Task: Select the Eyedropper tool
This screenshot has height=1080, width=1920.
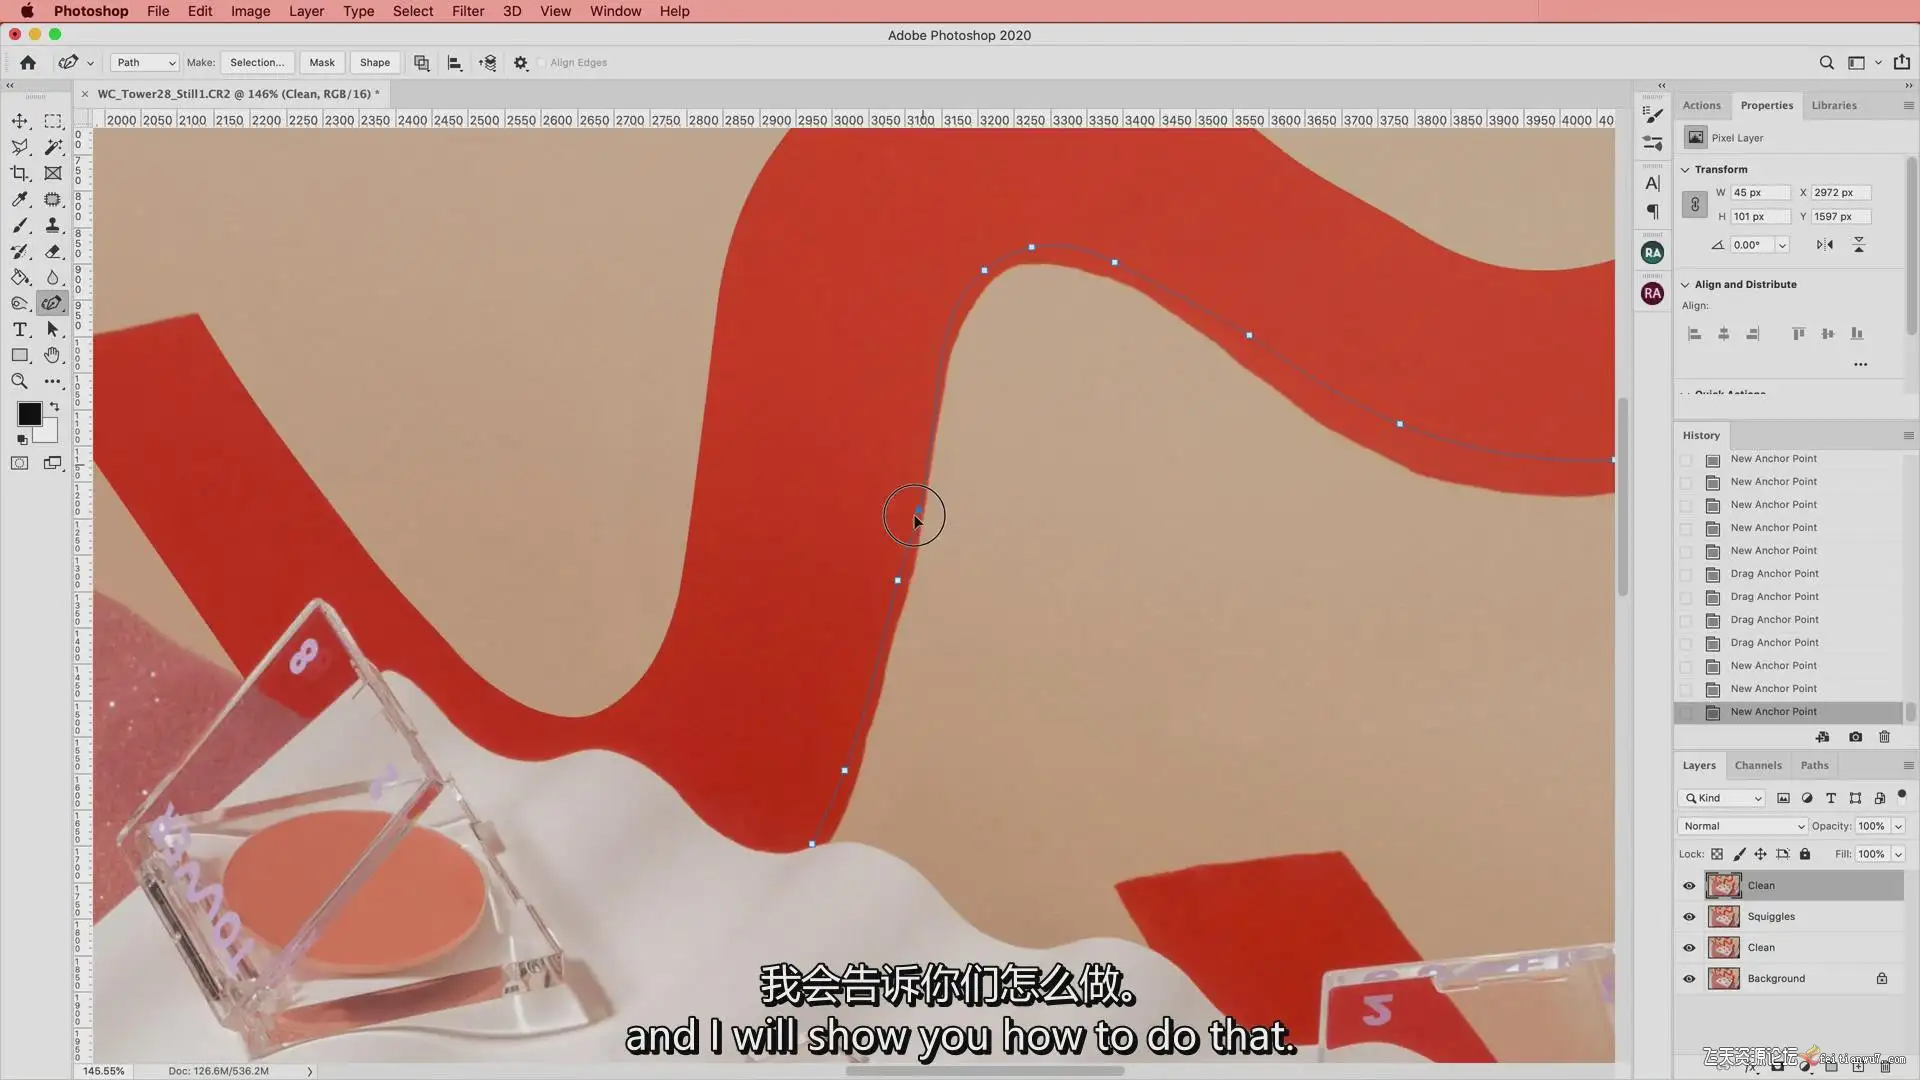Action: [20, 199]
